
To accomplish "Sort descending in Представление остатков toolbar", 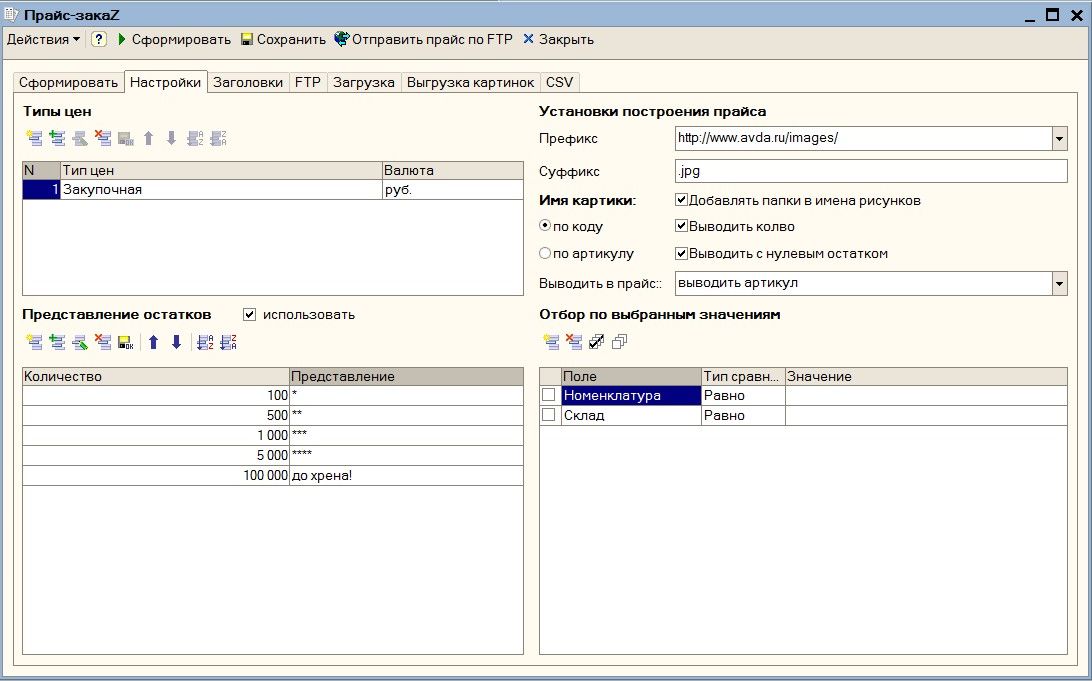I will click(228, 342).
